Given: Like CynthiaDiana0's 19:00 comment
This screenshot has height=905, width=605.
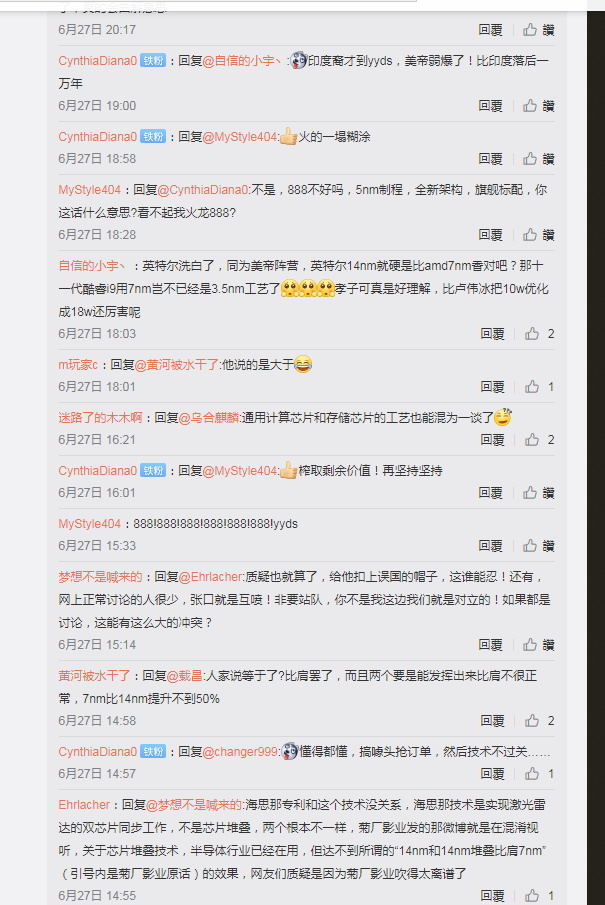Looking at the screenshot, I should pos(539,106).
